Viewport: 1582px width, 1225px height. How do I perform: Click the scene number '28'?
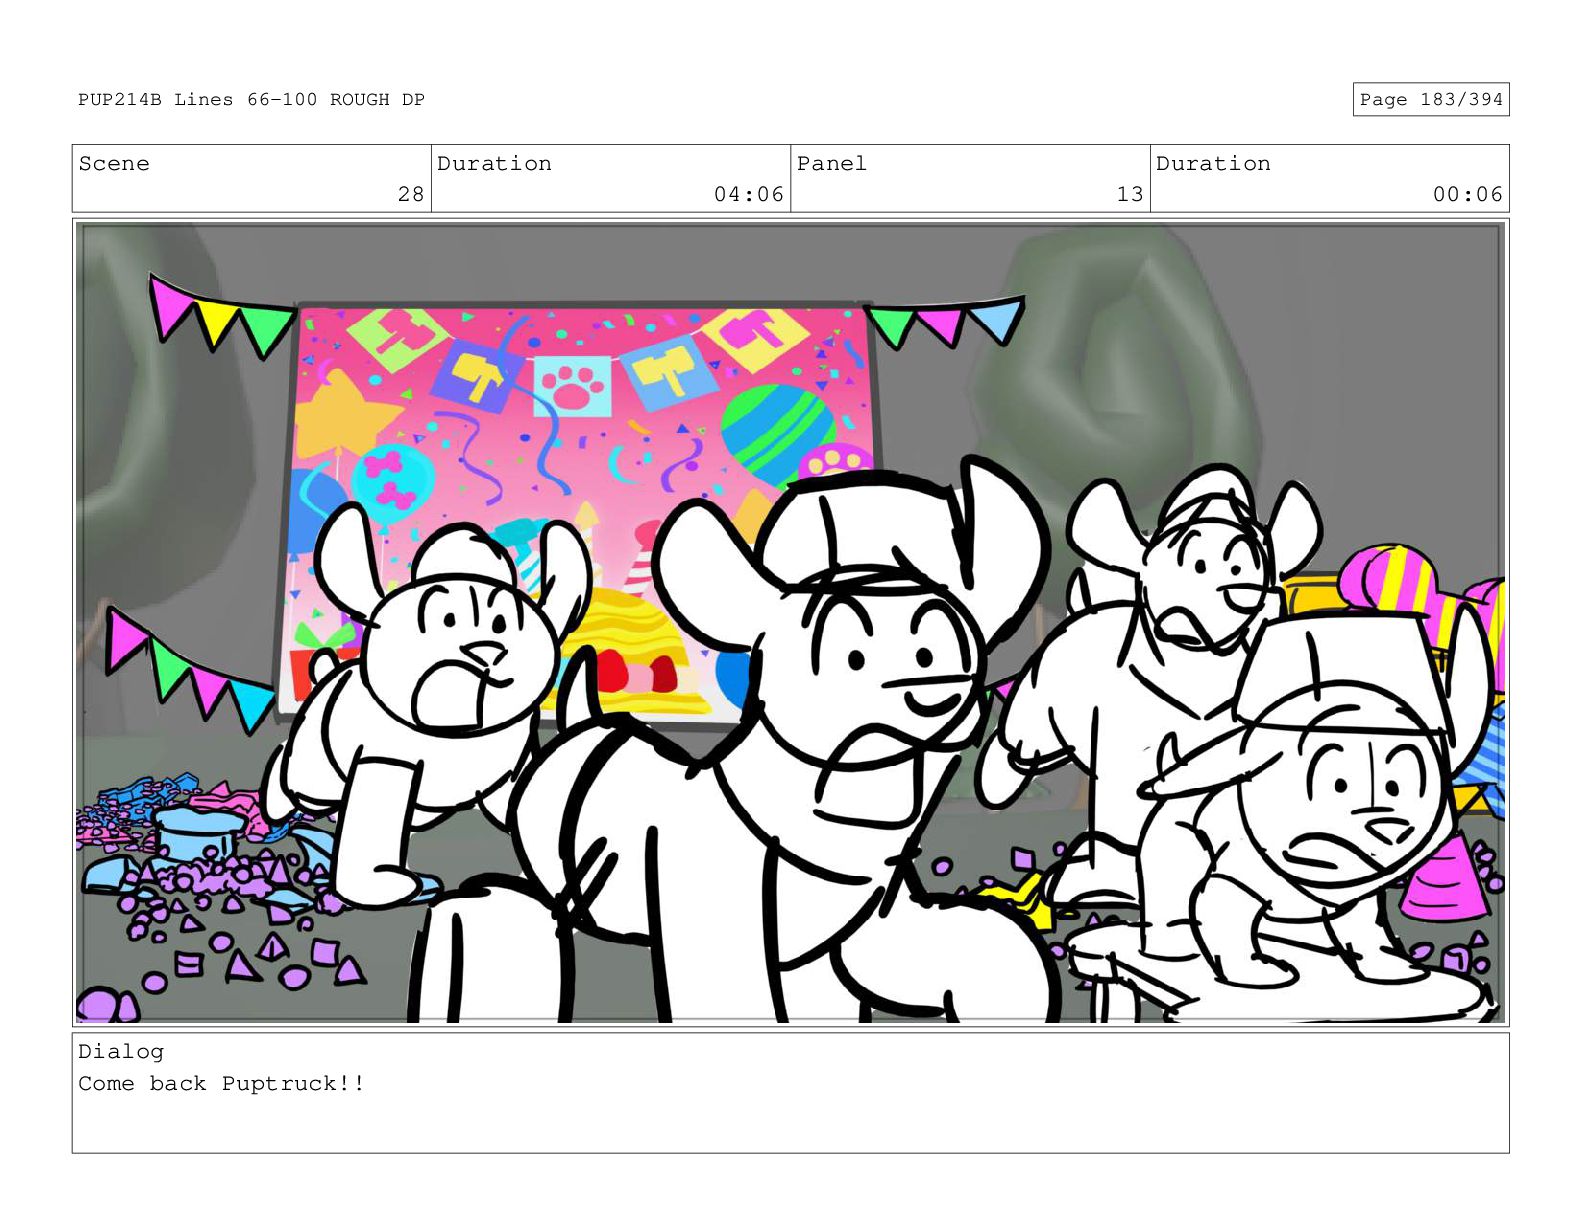click(411, 194)
